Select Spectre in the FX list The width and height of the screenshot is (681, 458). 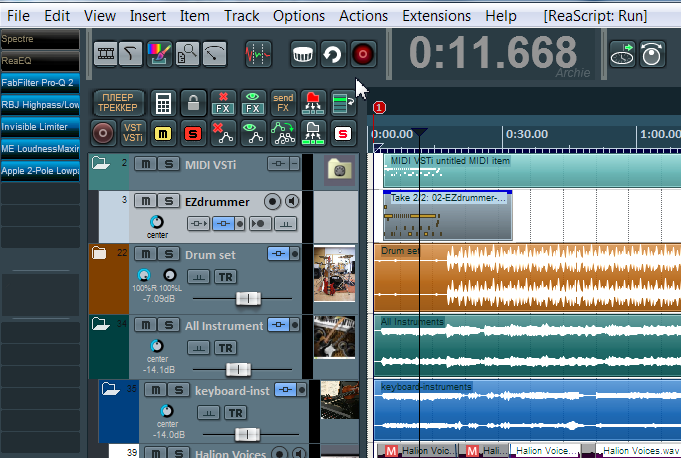pyautogui.click(x=40, y=39)
